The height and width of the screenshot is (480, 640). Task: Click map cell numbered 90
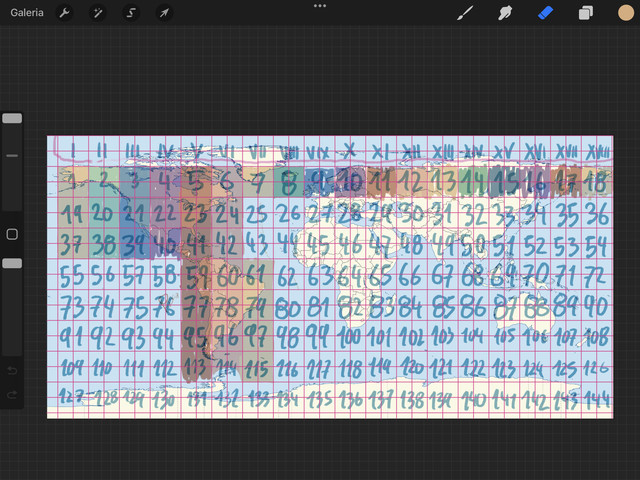point(597,307)
